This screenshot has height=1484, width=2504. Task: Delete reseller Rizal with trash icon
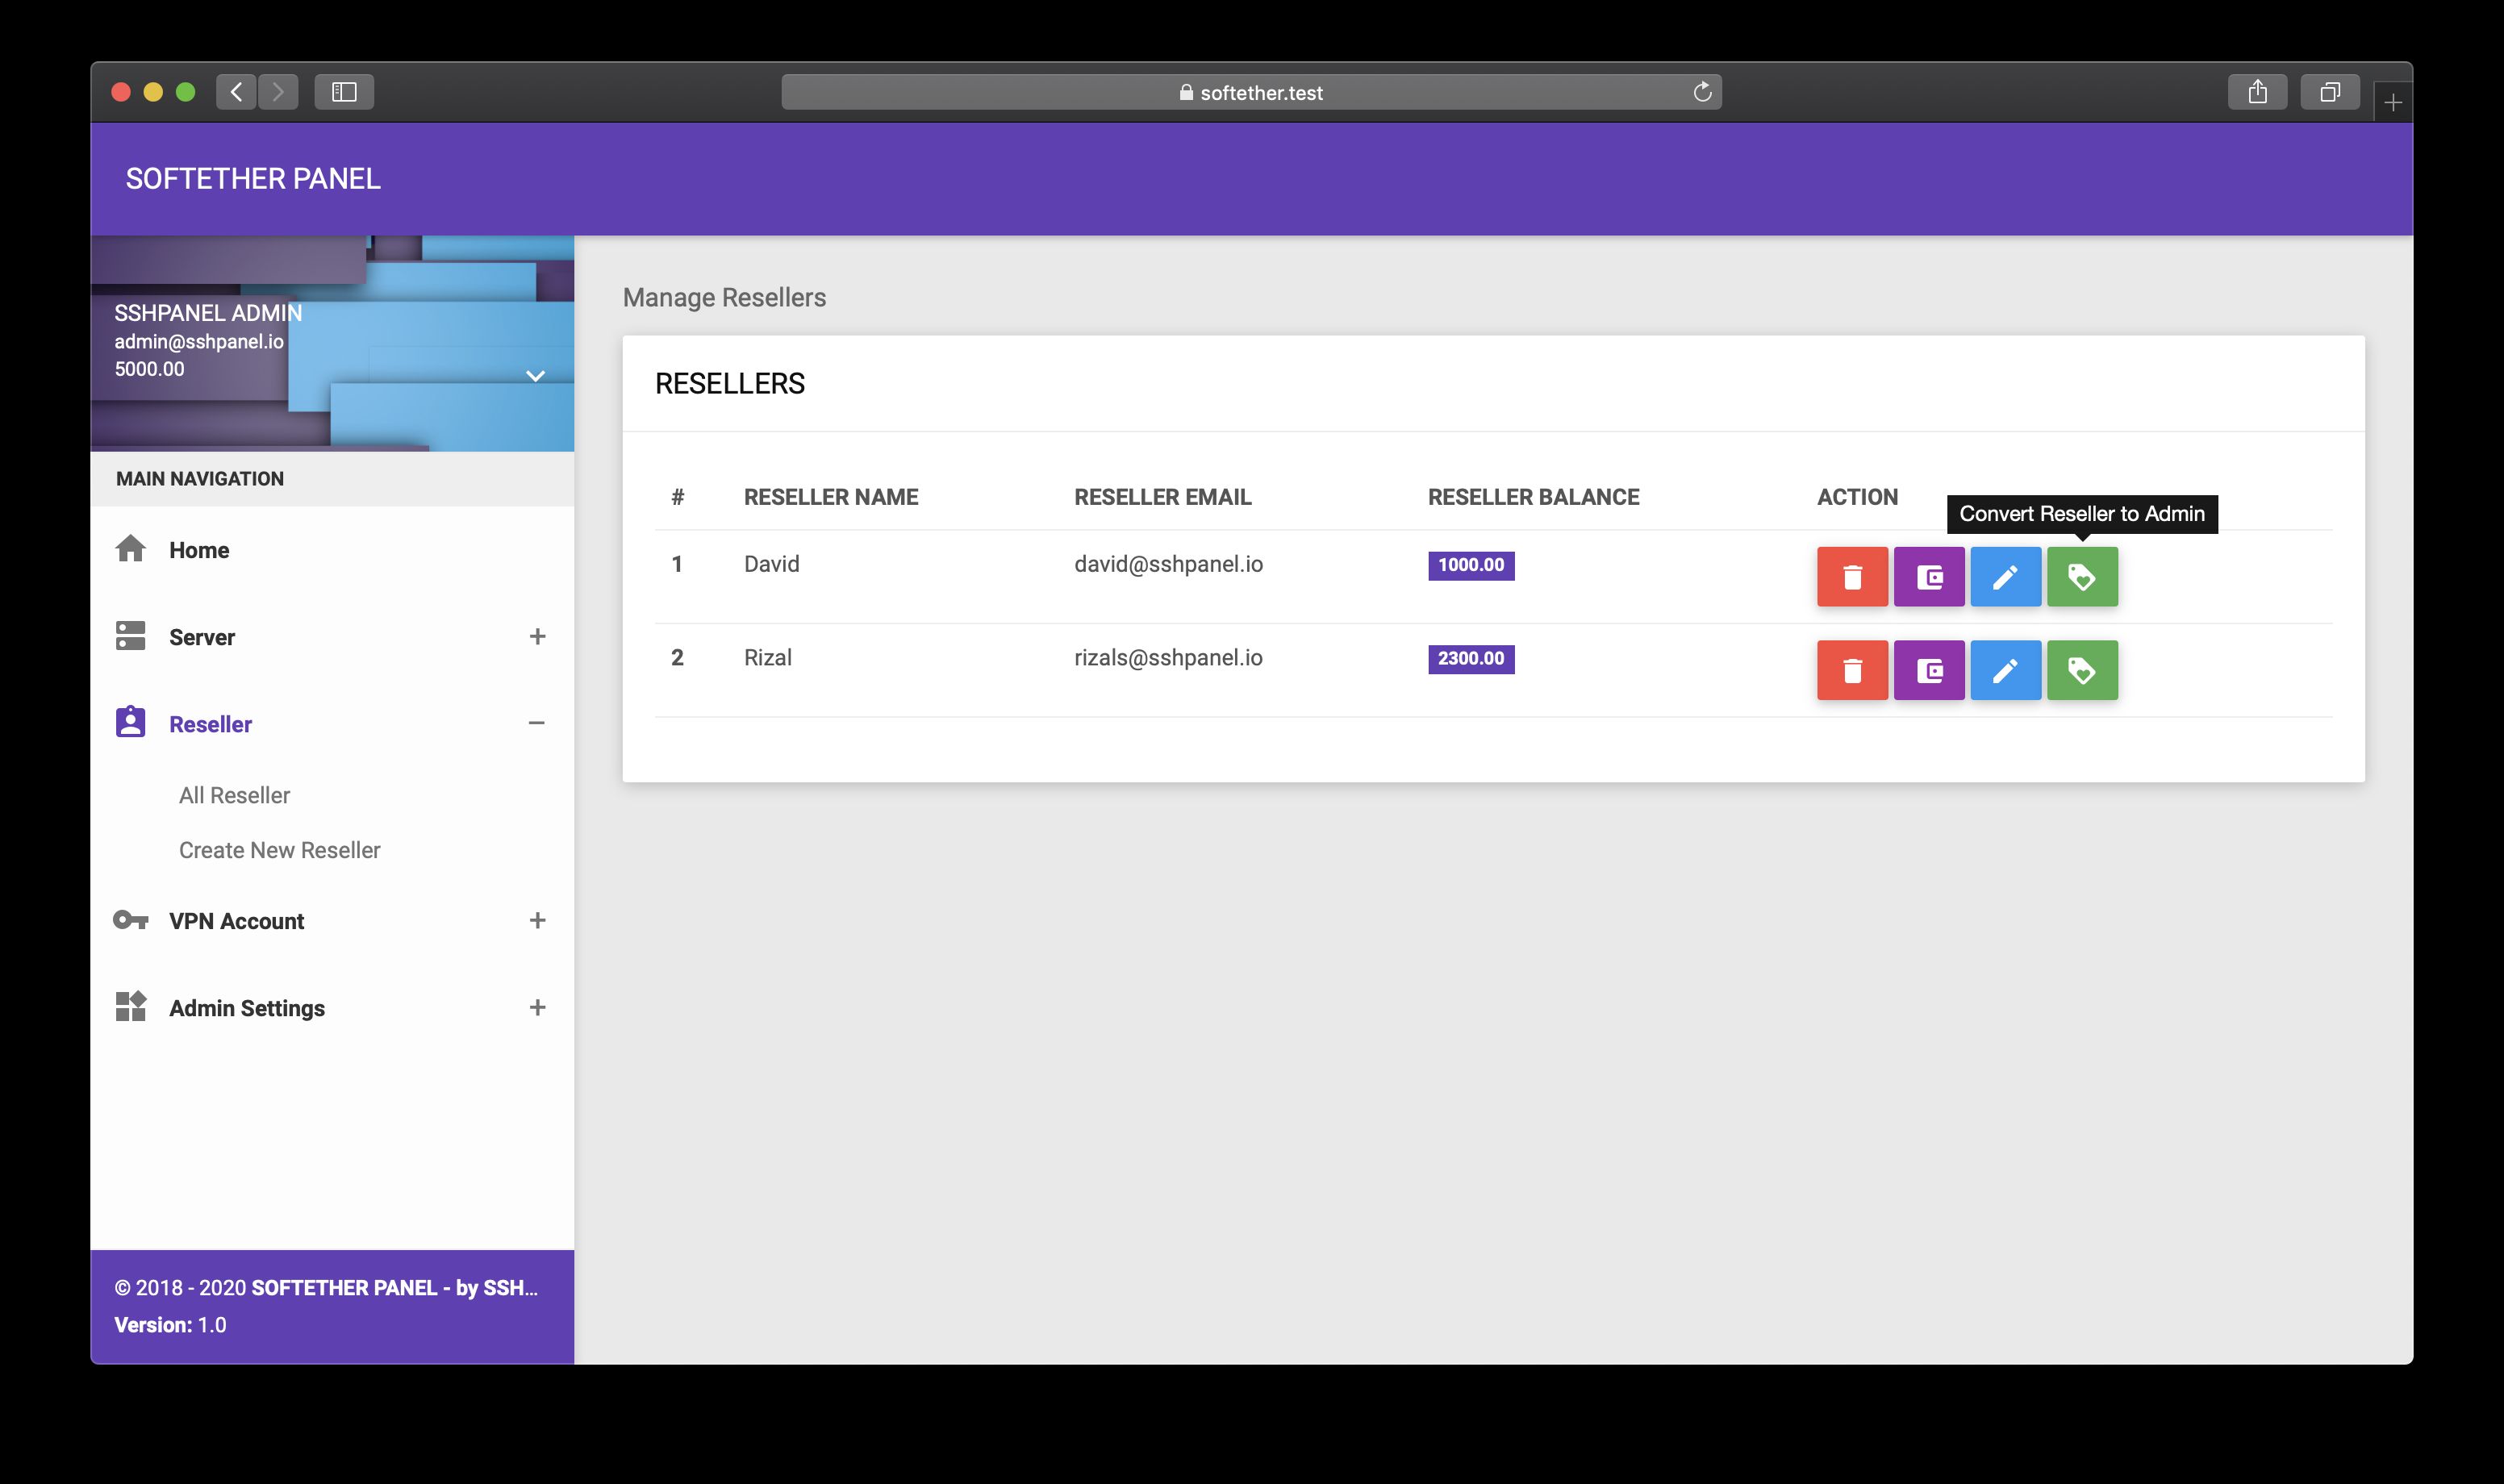tap(1852, 670)
